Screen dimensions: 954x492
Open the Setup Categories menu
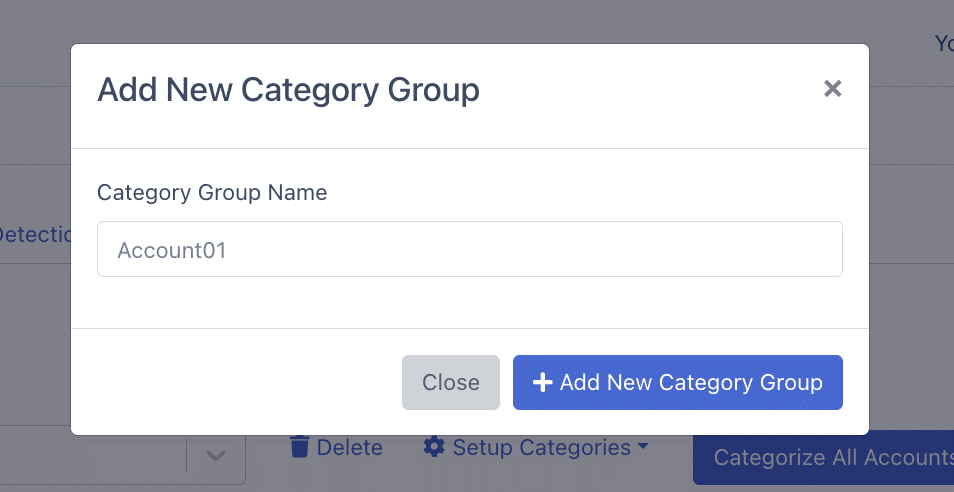(x=536, y=447)
